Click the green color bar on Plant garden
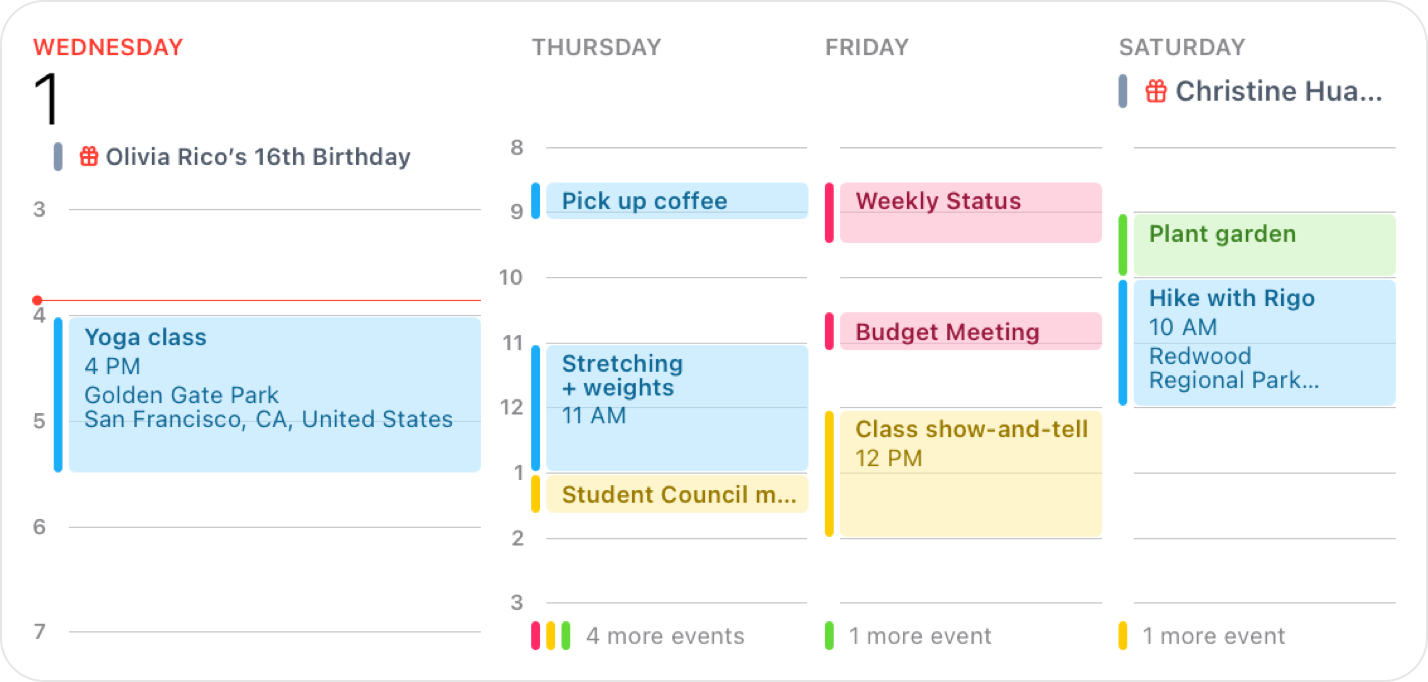Image resolution: width=1428 pixels, height=682 pixels. click(1121, 244)
